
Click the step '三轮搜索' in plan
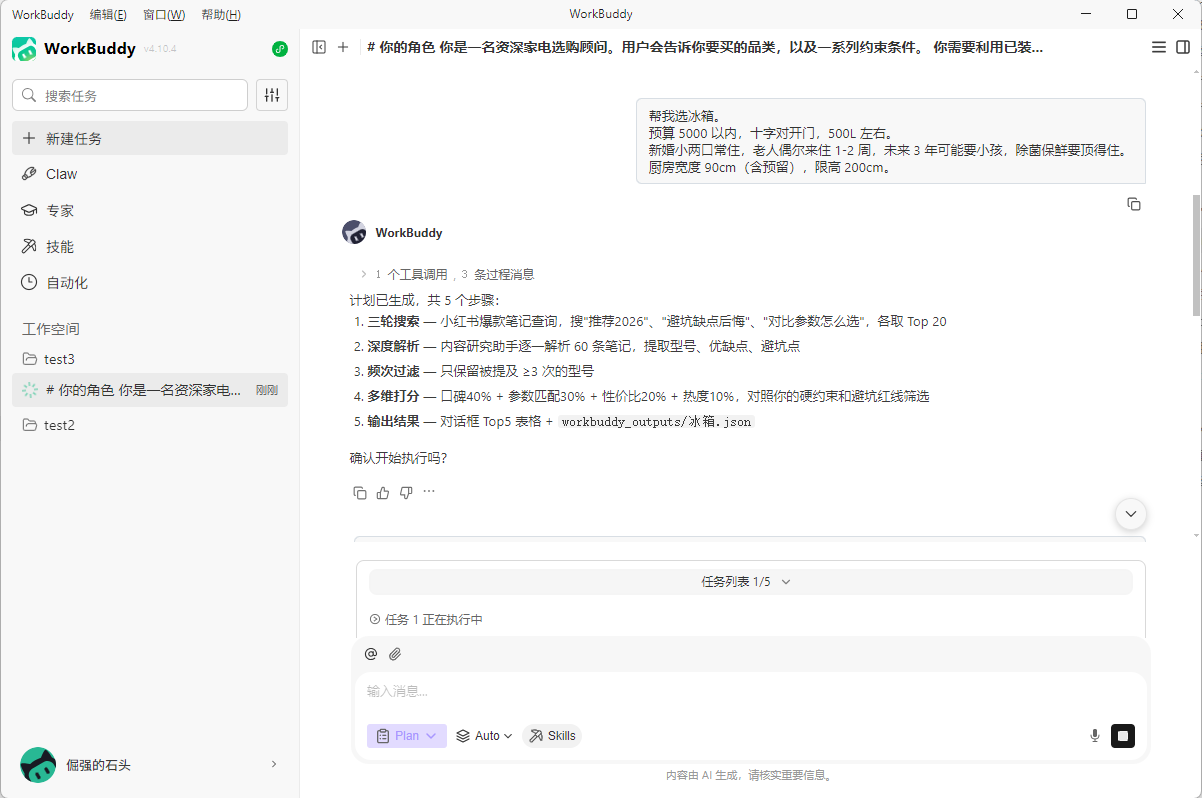click(x=393, y=322)
